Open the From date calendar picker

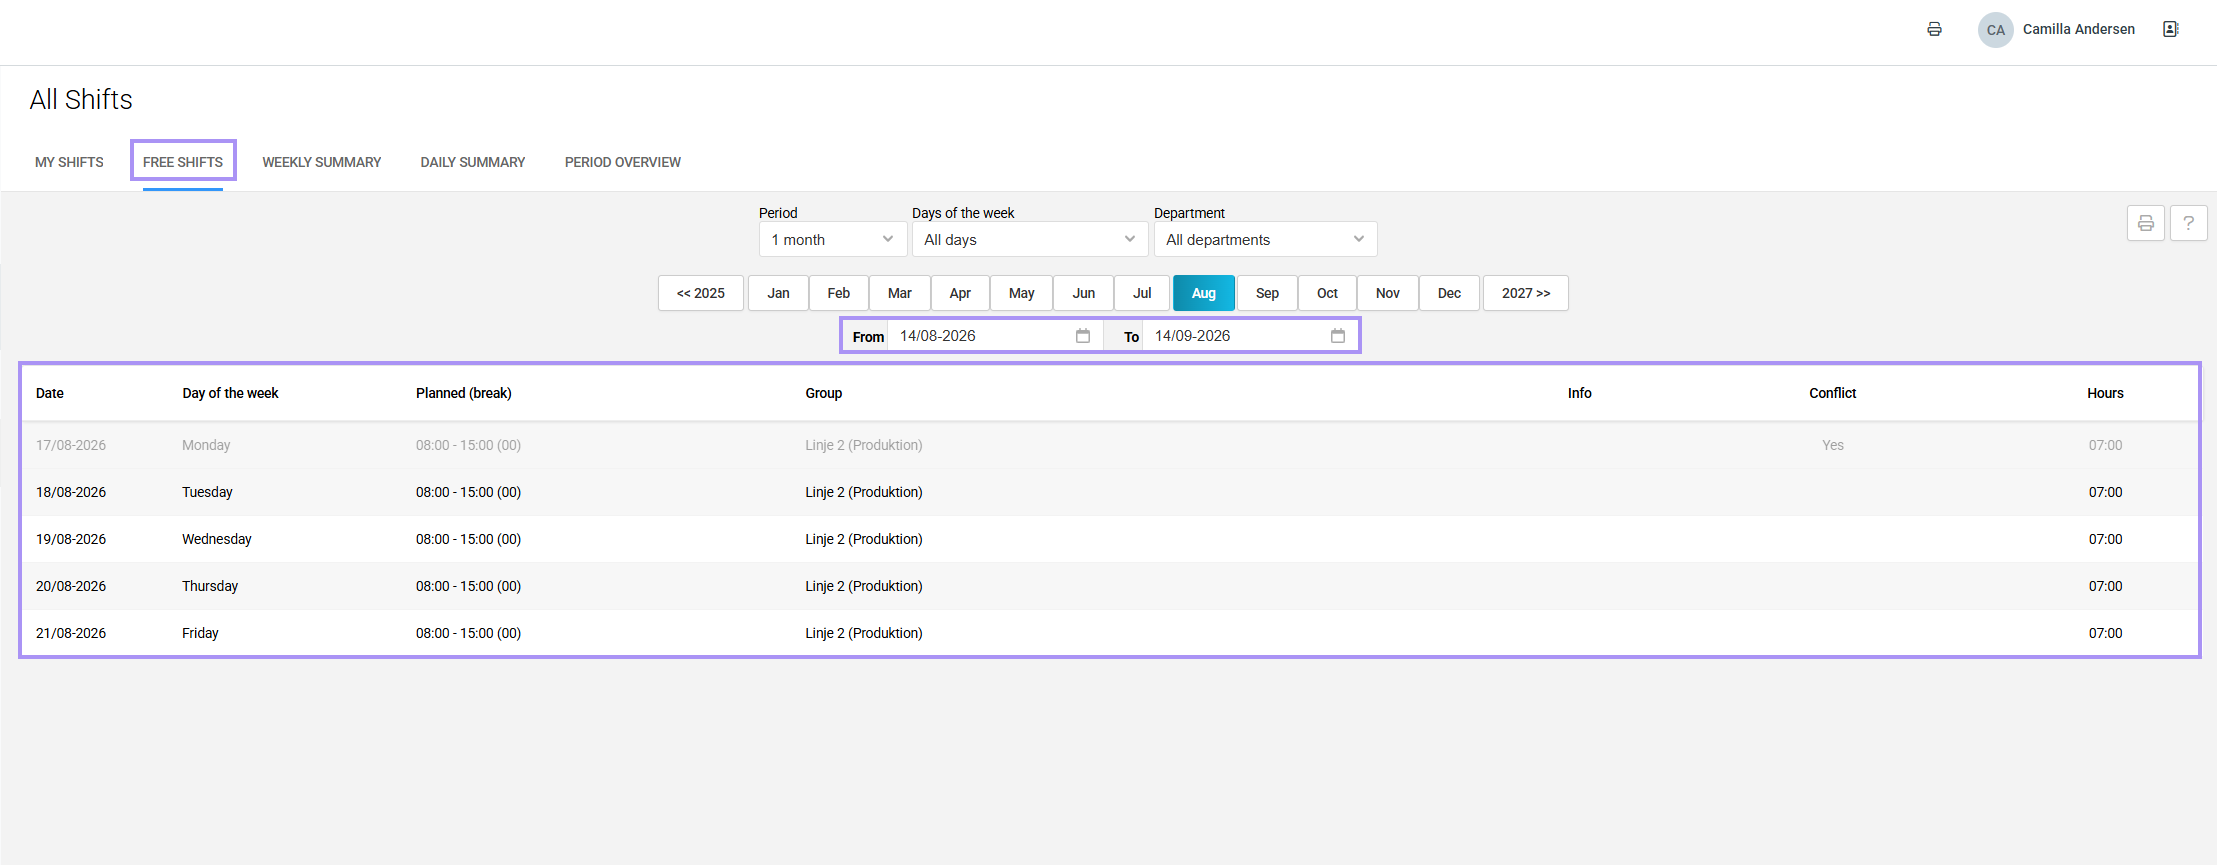point(1082,336)
